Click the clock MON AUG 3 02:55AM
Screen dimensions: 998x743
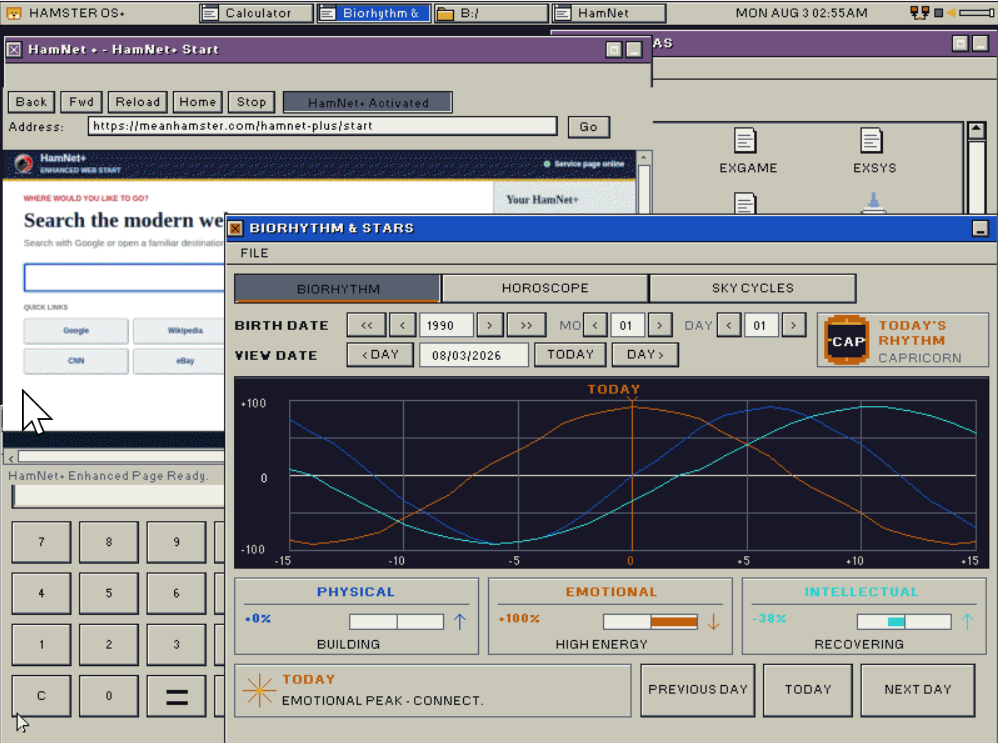(801, 13)
